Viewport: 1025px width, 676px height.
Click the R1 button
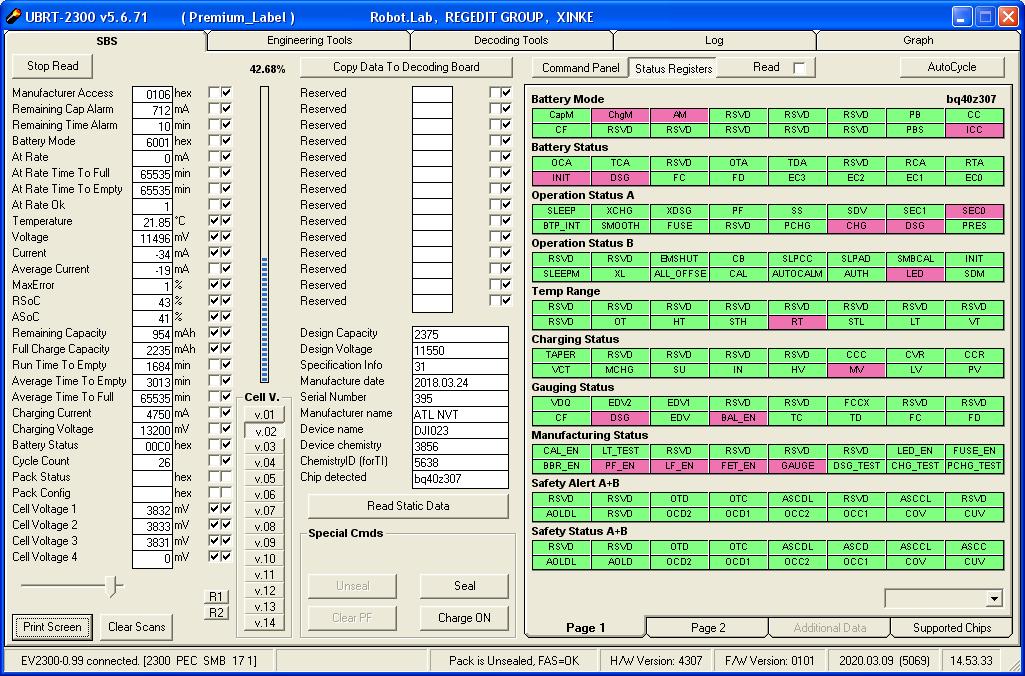click(x=216, y=596)
